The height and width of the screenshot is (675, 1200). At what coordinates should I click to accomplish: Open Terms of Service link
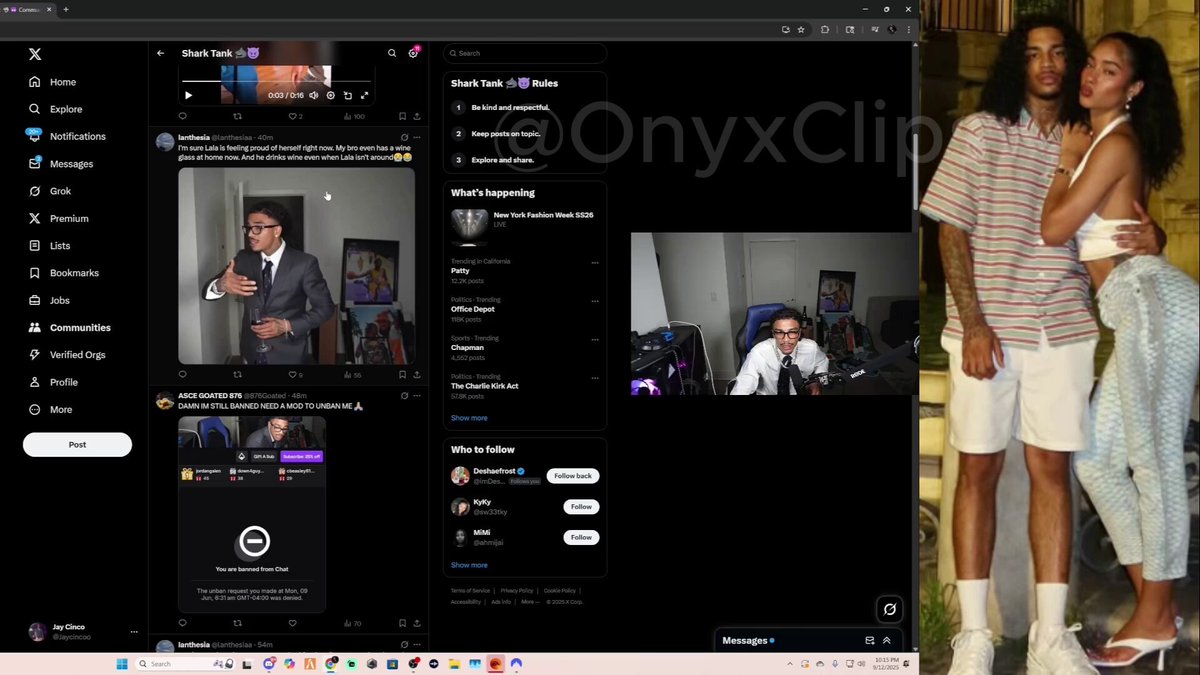tap(470, 591)
